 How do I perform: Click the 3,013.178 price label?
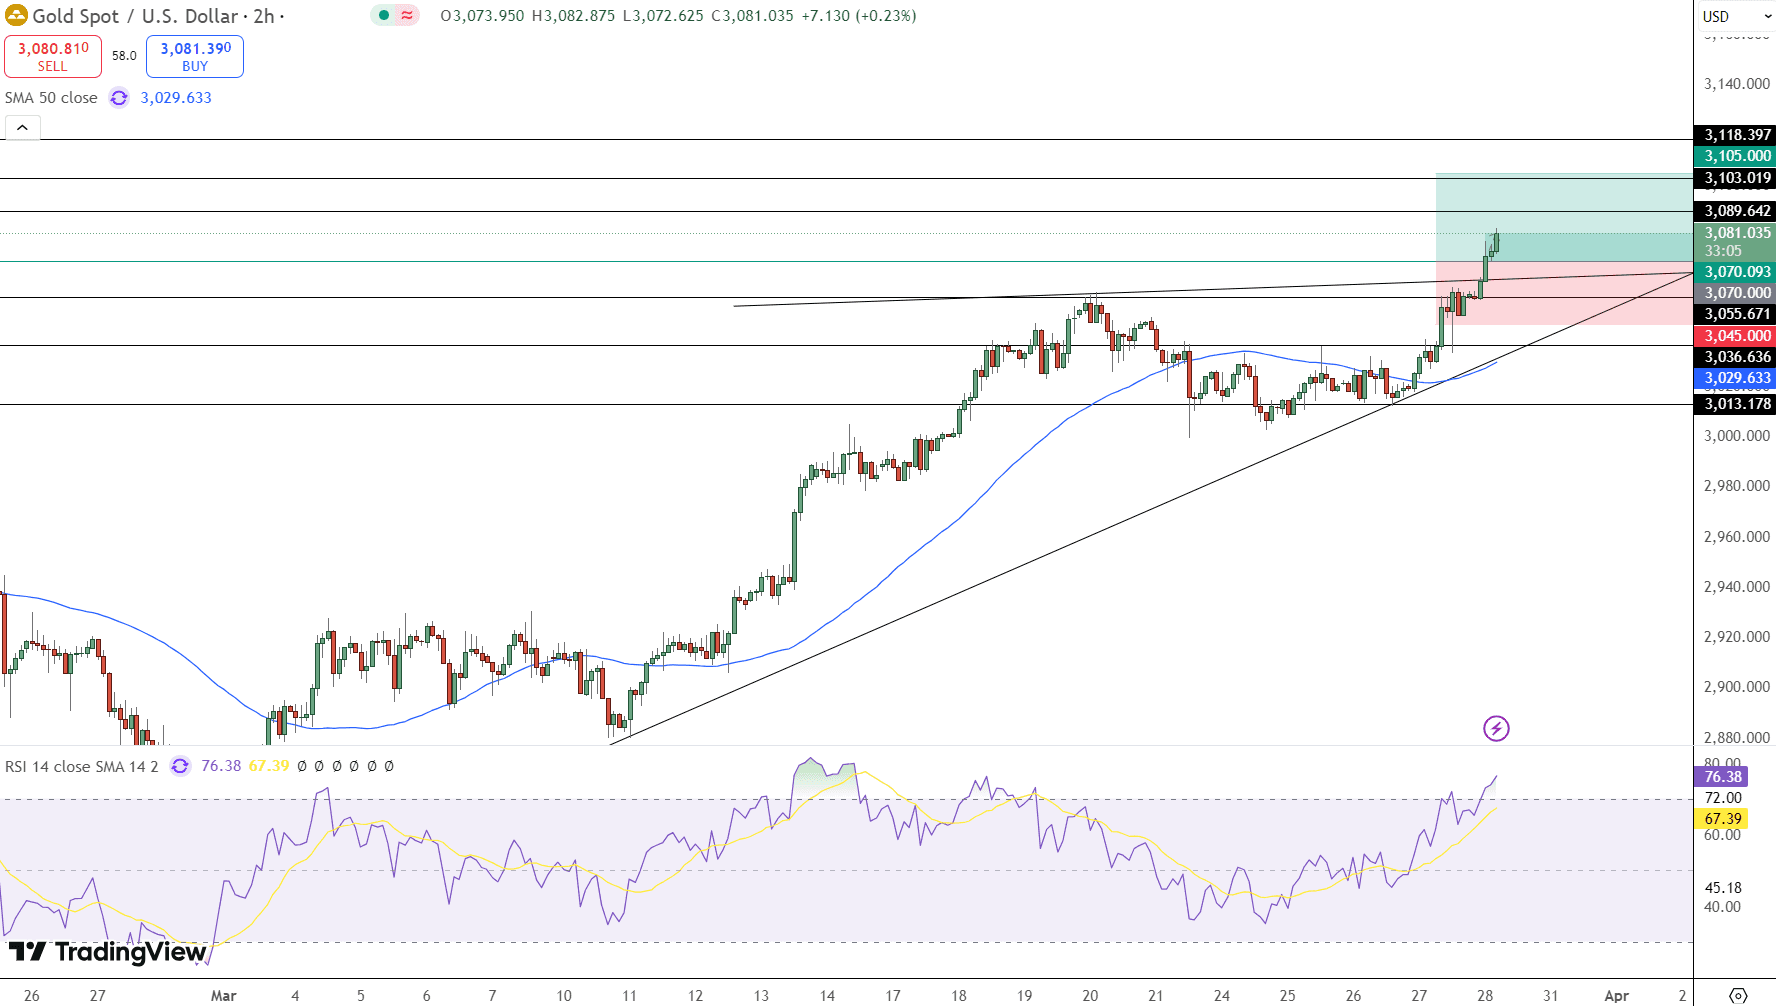click(1735, 404)
